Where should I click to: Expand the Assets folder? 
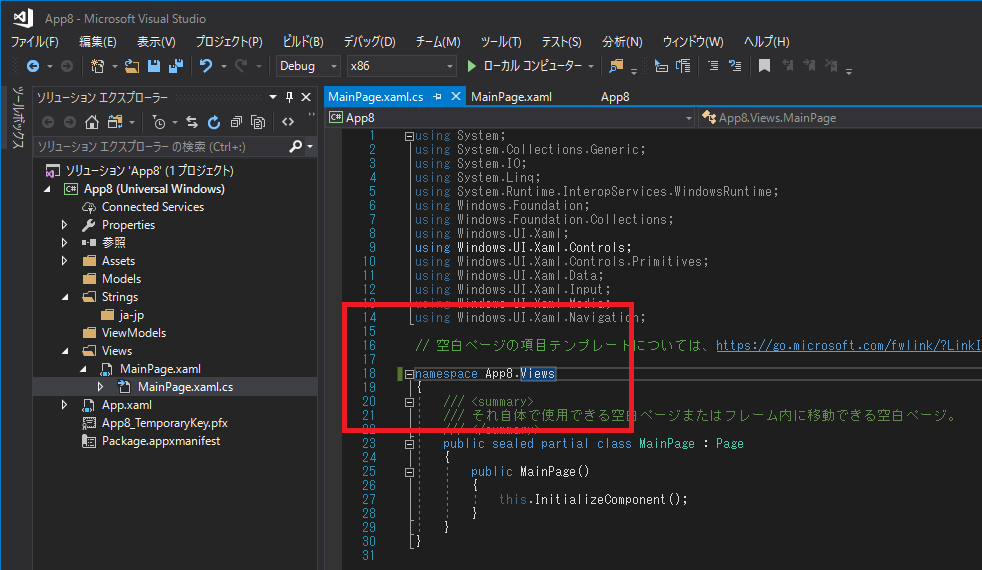tap(65, 261)
